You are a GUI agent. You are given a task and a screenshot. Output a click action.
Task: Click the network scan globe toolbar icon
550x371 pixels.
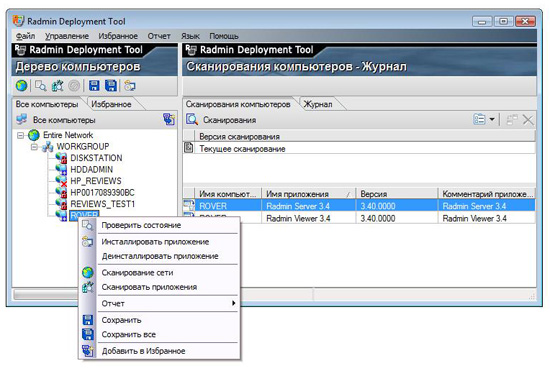[x=21, y=86]
